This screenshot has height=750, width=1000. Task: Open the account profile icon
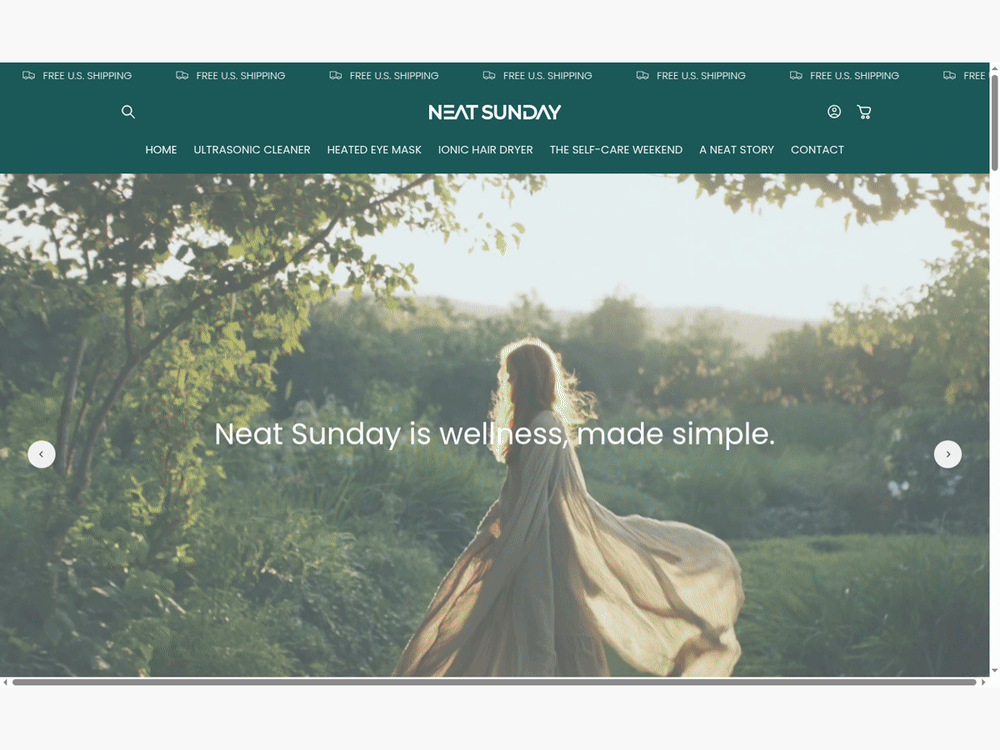pos(834,112)
